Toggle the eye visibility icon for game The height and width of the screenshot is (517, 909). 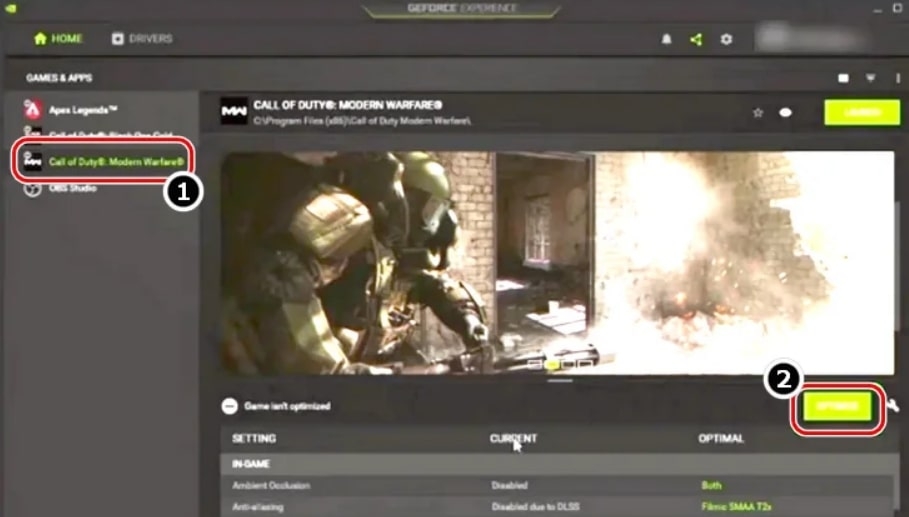pyautogui.click(x=786, y=112)
